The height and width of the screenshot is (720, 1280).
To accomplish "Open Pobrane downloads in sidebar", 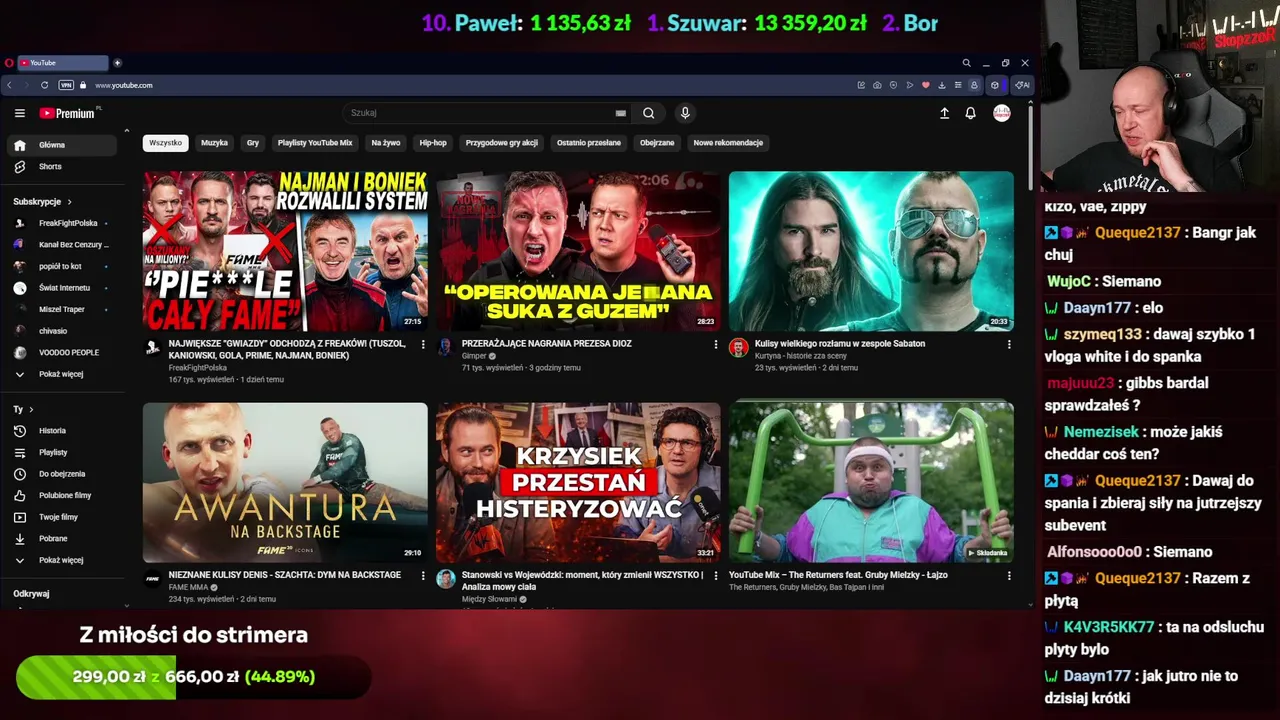I will [64, 538].
